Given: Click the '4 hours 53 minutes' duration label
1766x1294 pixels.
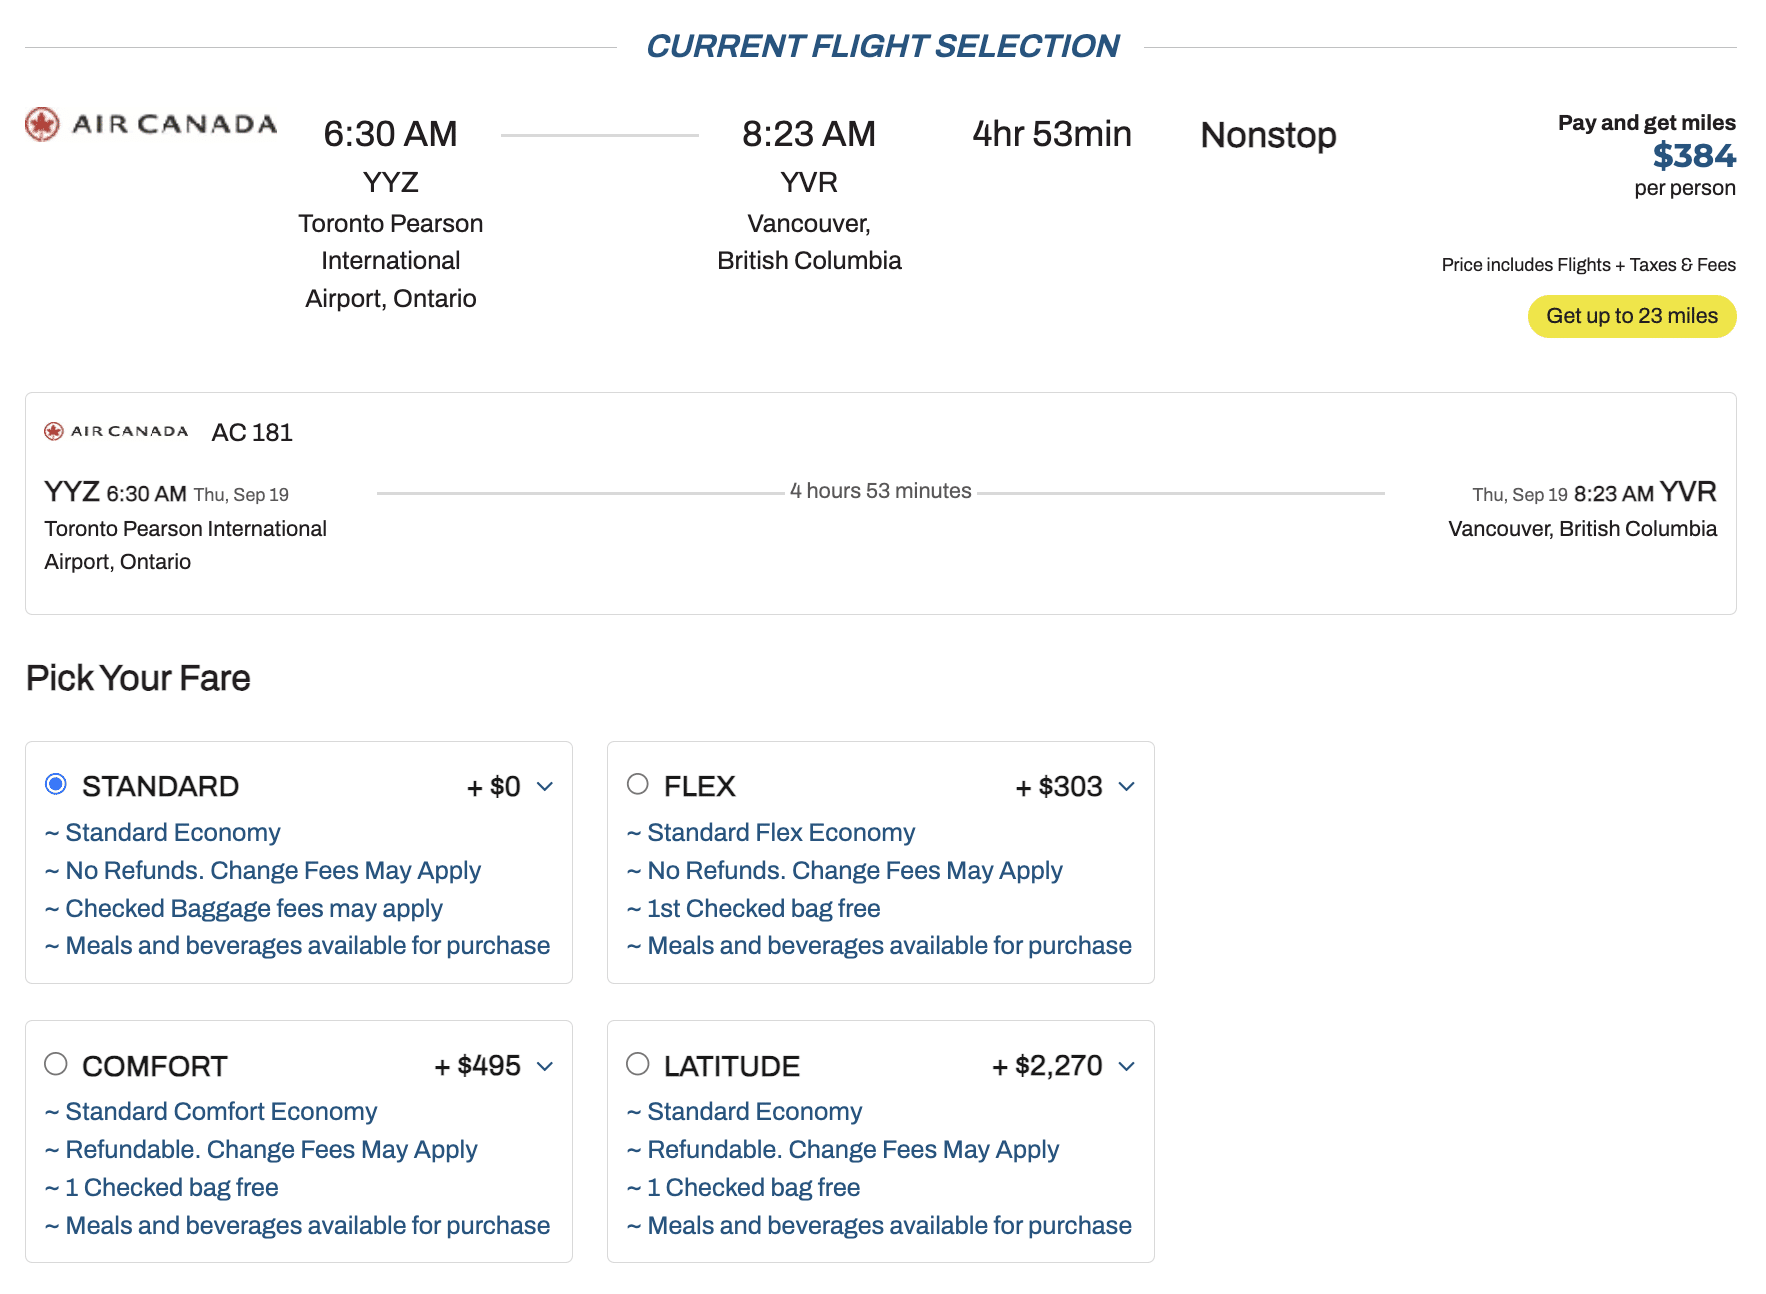Looking at the screenshot, I should [880, 491].
